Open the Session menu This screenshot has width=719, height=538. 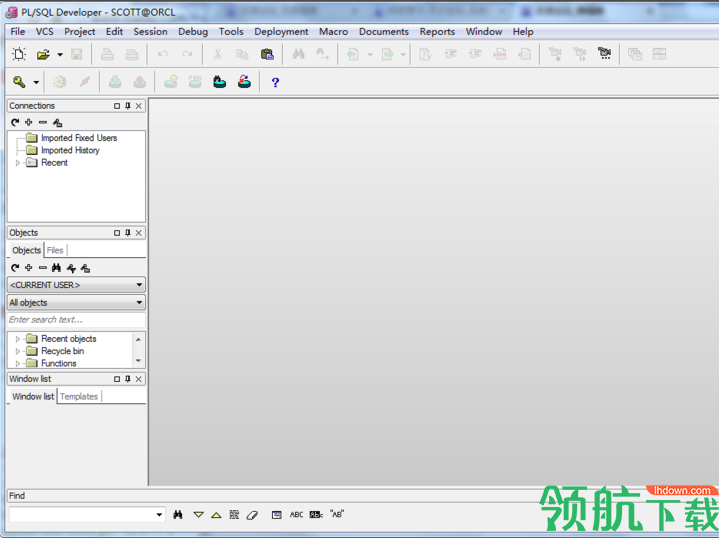click(150, 32)
